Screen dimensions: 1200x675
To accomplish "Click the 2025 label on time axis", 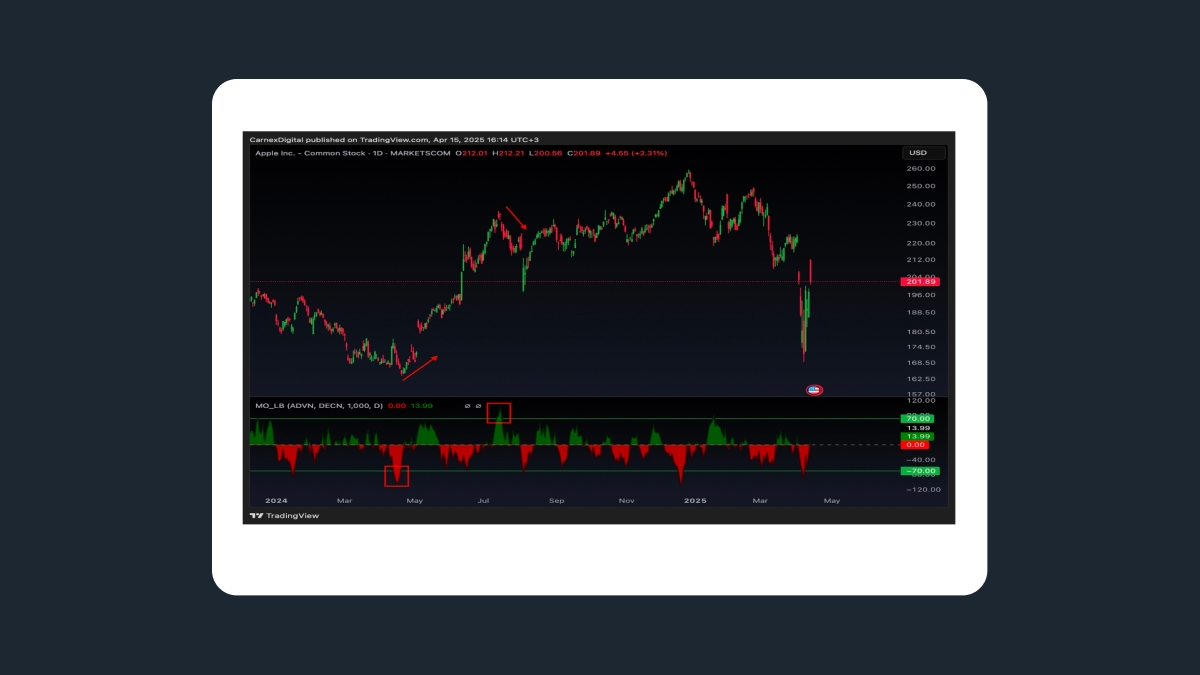I will pyautogui.click(x=695, y=500).
